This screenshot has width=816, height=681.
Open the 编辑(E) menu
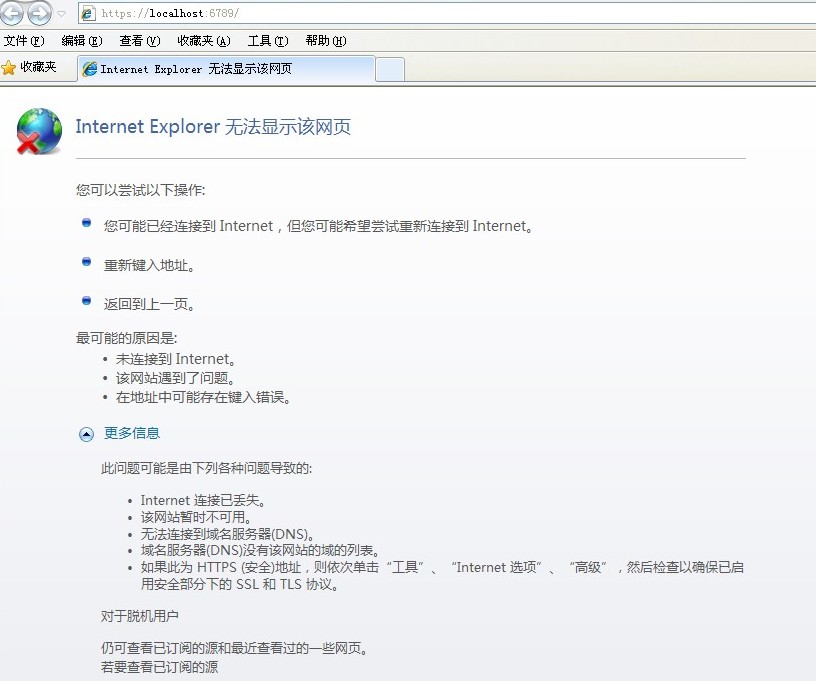pos(82,41)
